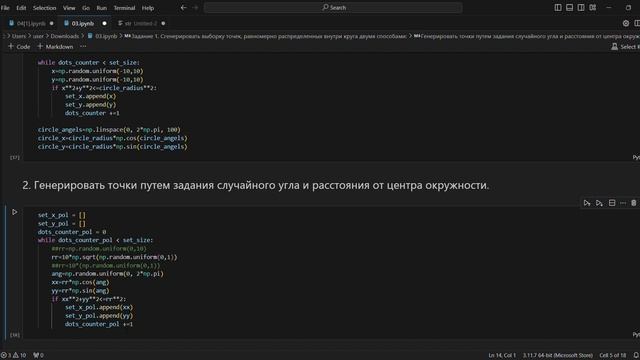Image resolution: width=640 pixels, height=360 pixels.
Task: Open the Help menu
Action: [x=148, y=8]
